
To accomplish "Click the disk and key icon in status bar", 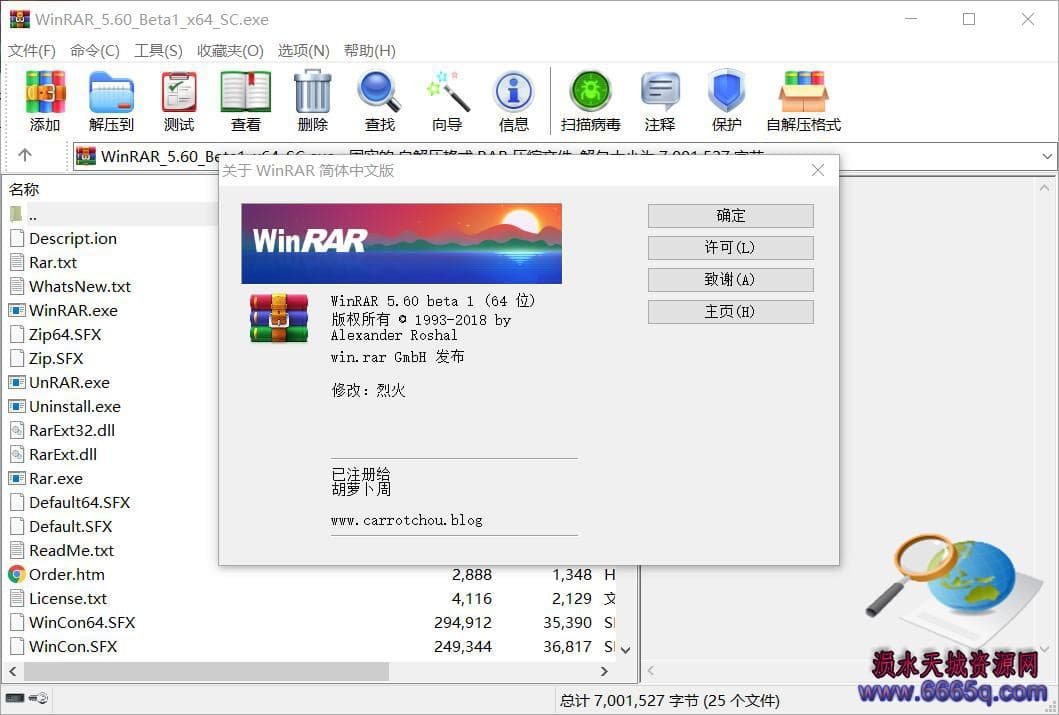I will 26,698.
